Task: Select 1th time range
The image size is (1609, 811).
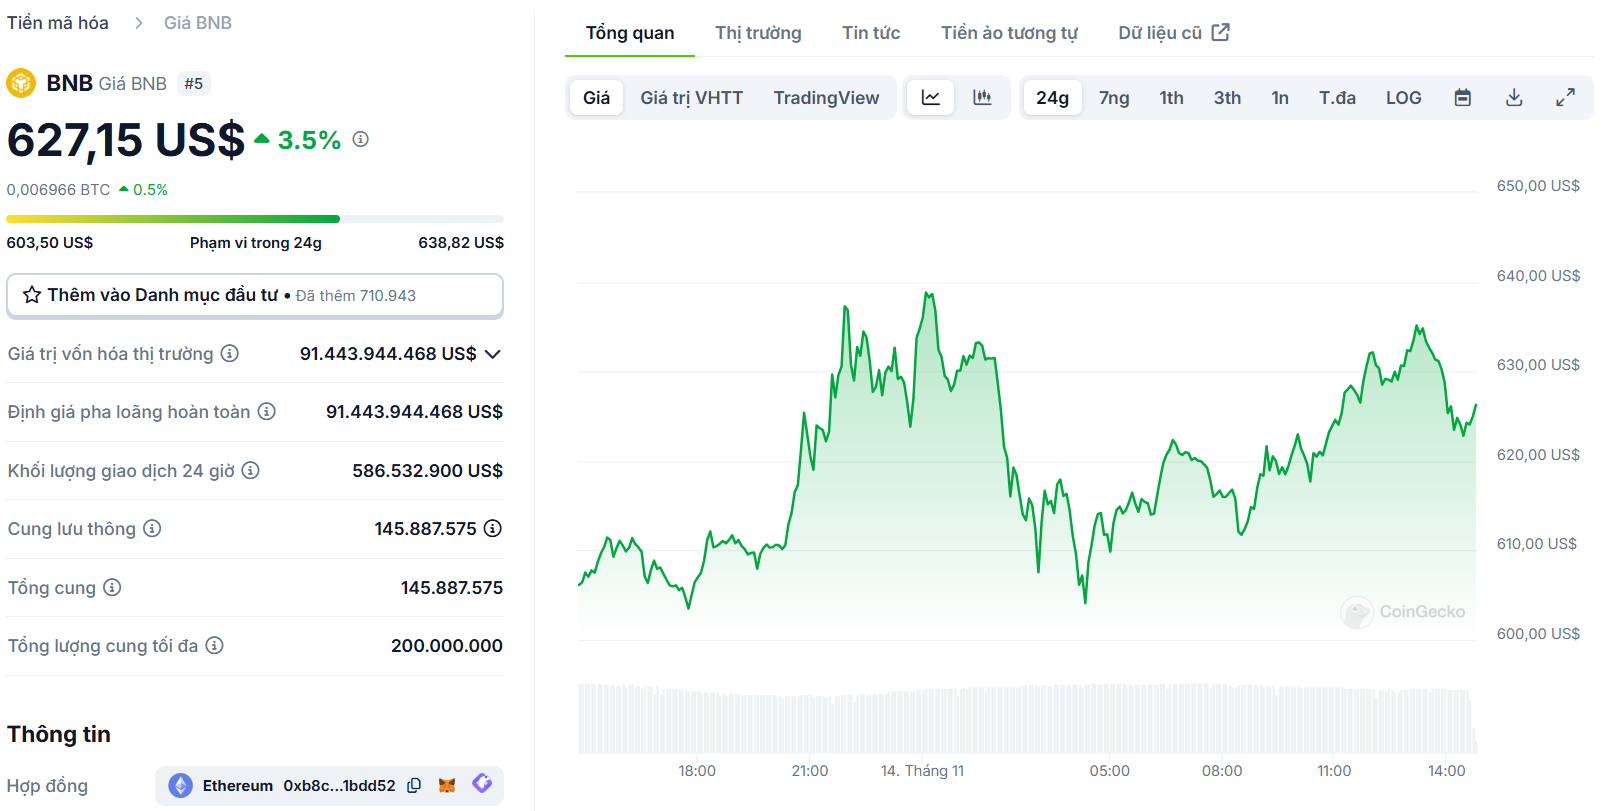Action: point(1172,98)
